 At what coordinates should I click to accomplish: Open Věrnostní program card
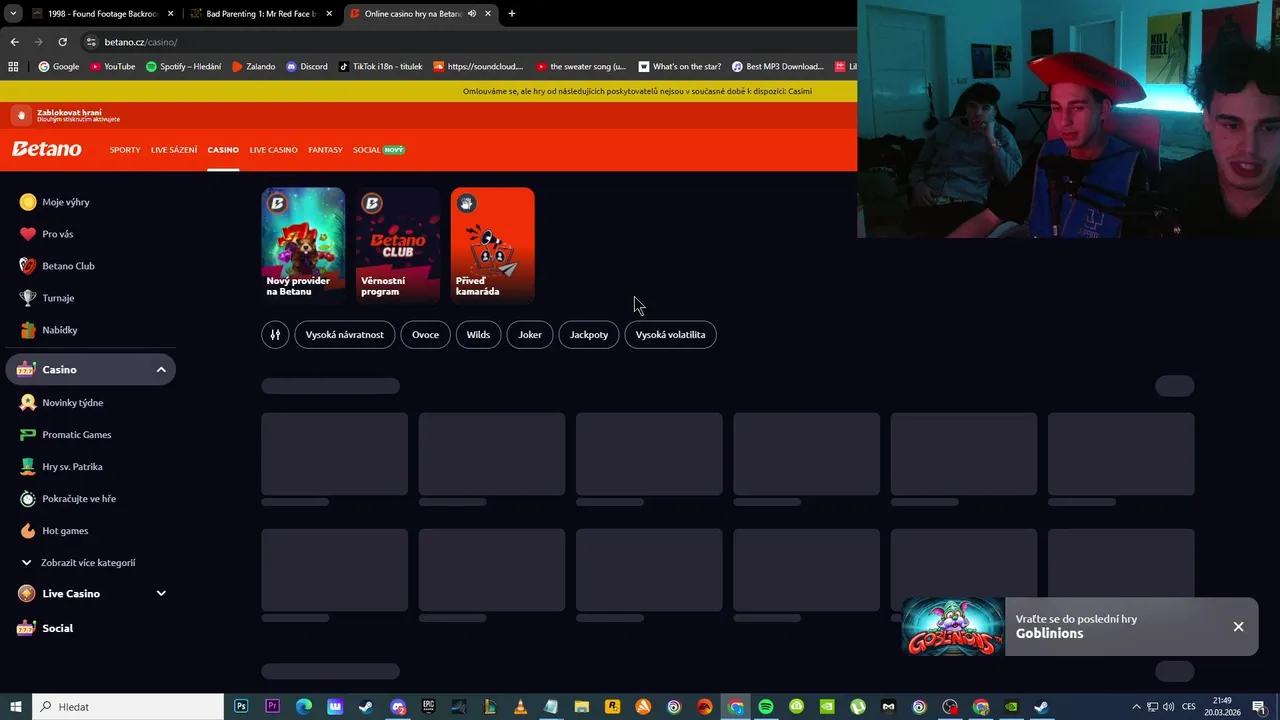[398, 245]
